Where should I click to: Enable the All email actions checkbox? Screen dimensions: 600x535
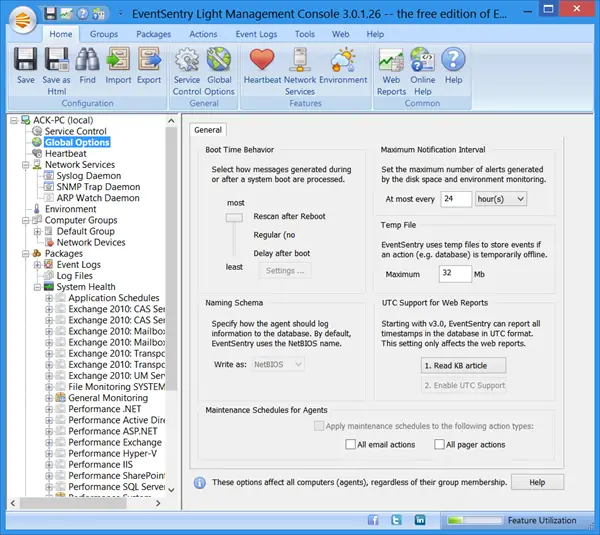[x=350, y=444]
